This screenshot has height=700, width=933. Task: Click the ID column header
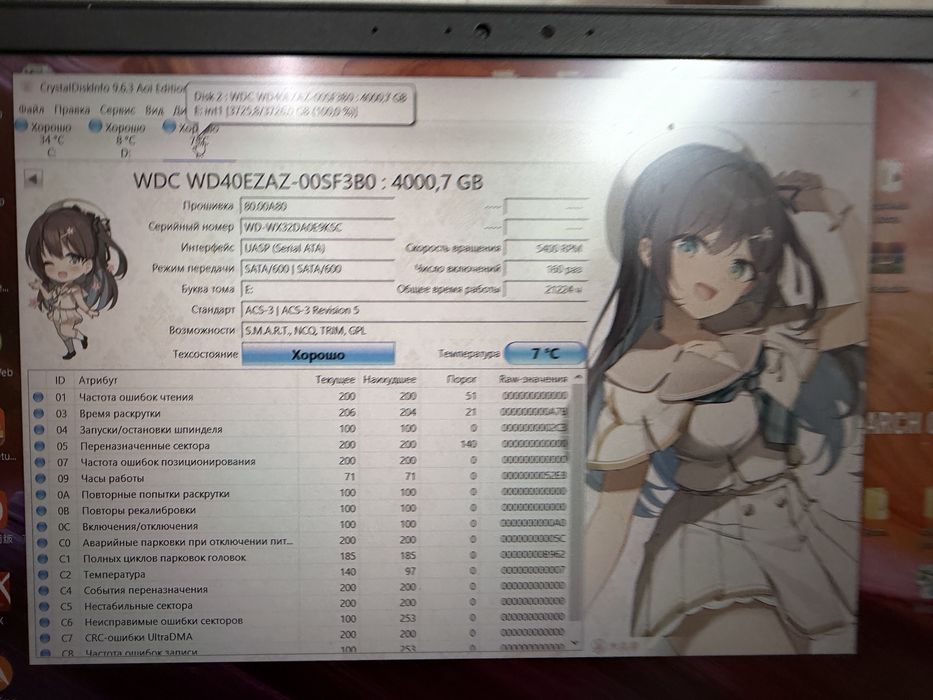[x=60, y=380]
